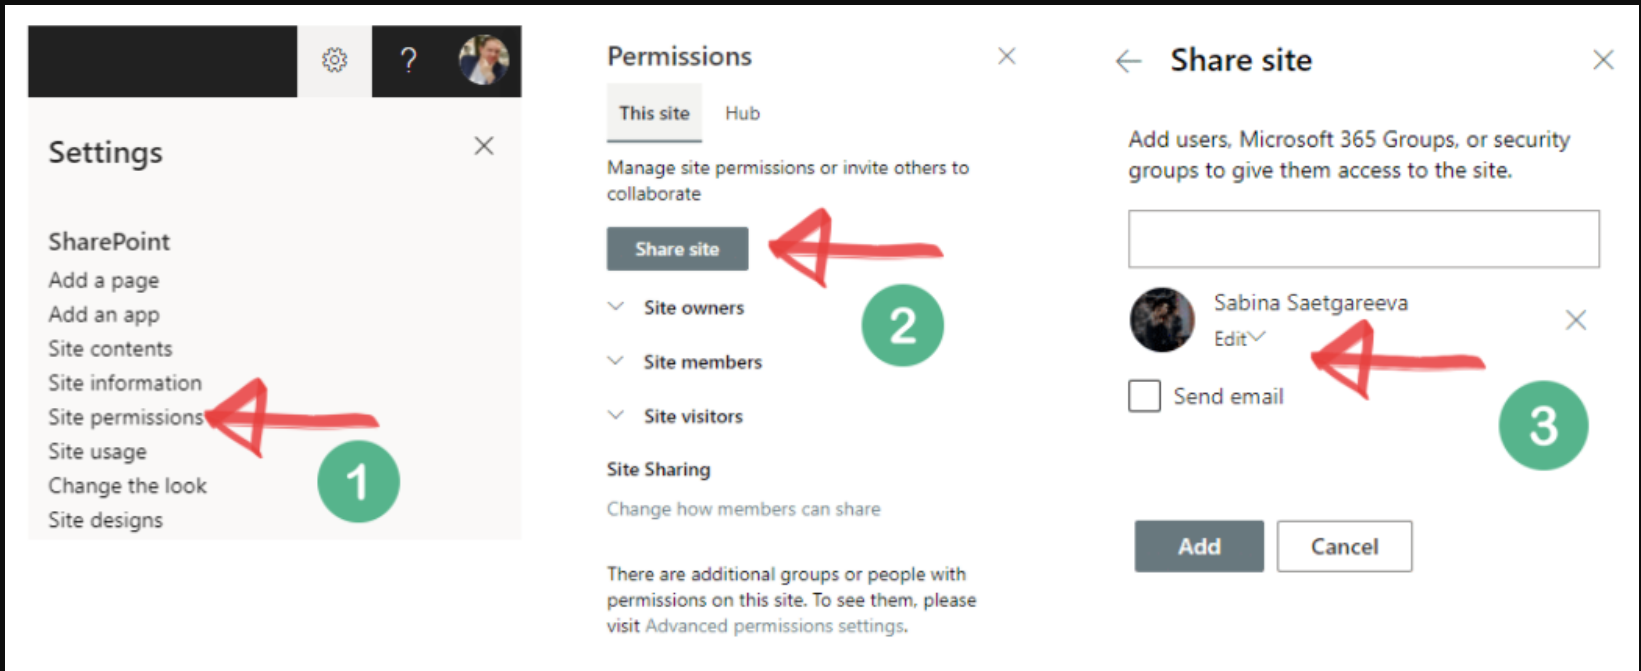The width and height of the screenshot is (1641, 671).
Task: Open the user profile avatar
Action: coord(484,60)
